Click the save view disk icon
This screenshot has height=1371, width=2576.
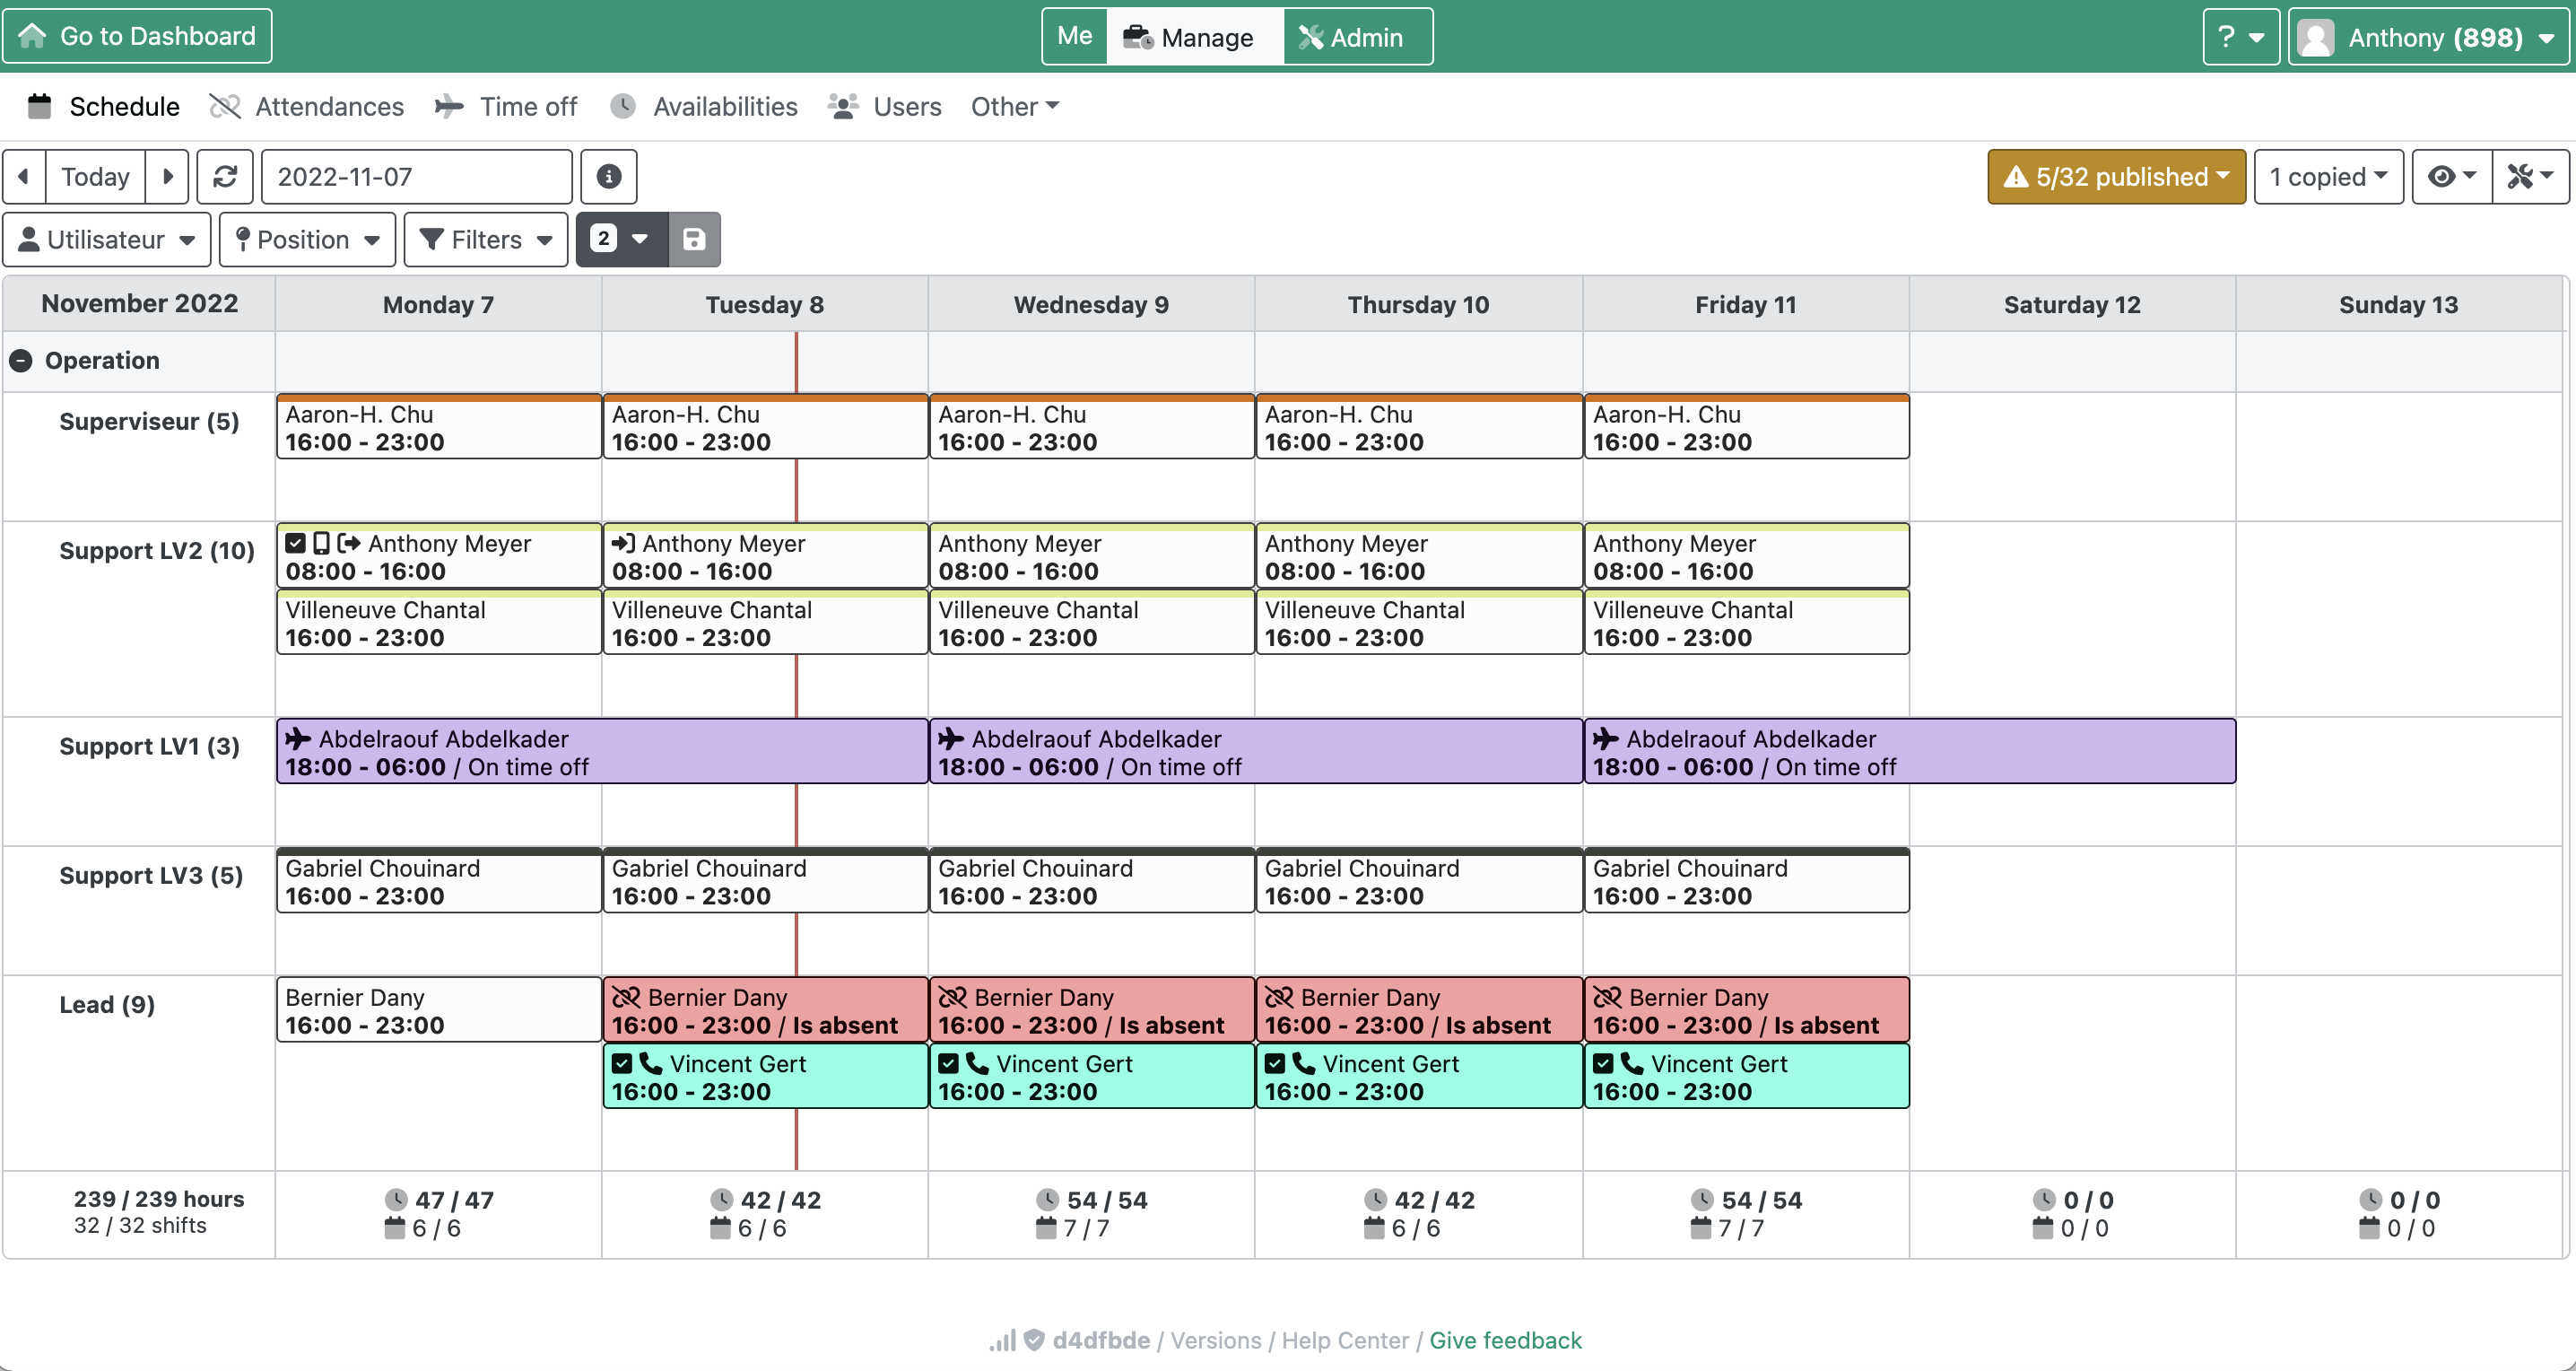pos(695,239)
